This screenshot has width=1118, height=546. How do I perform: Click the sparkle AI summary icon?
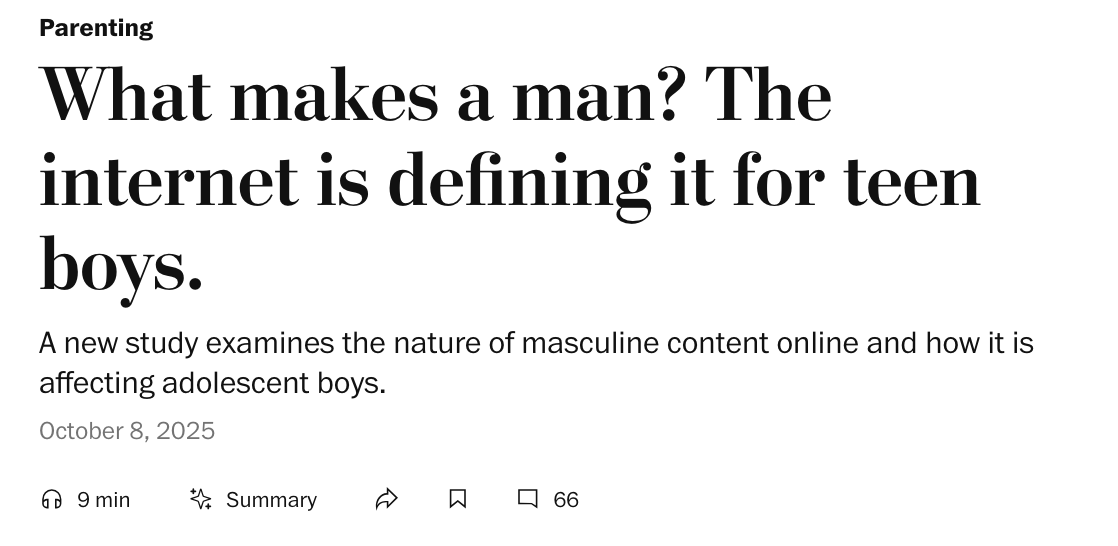(201, 499)
